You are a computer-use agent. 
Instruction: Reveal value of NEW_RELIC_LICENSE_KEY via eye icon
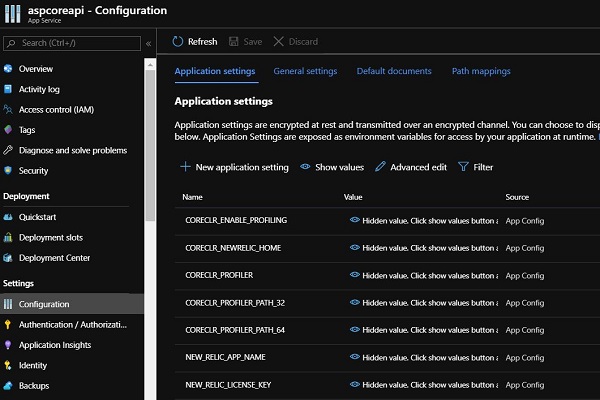tap(355, 384)
